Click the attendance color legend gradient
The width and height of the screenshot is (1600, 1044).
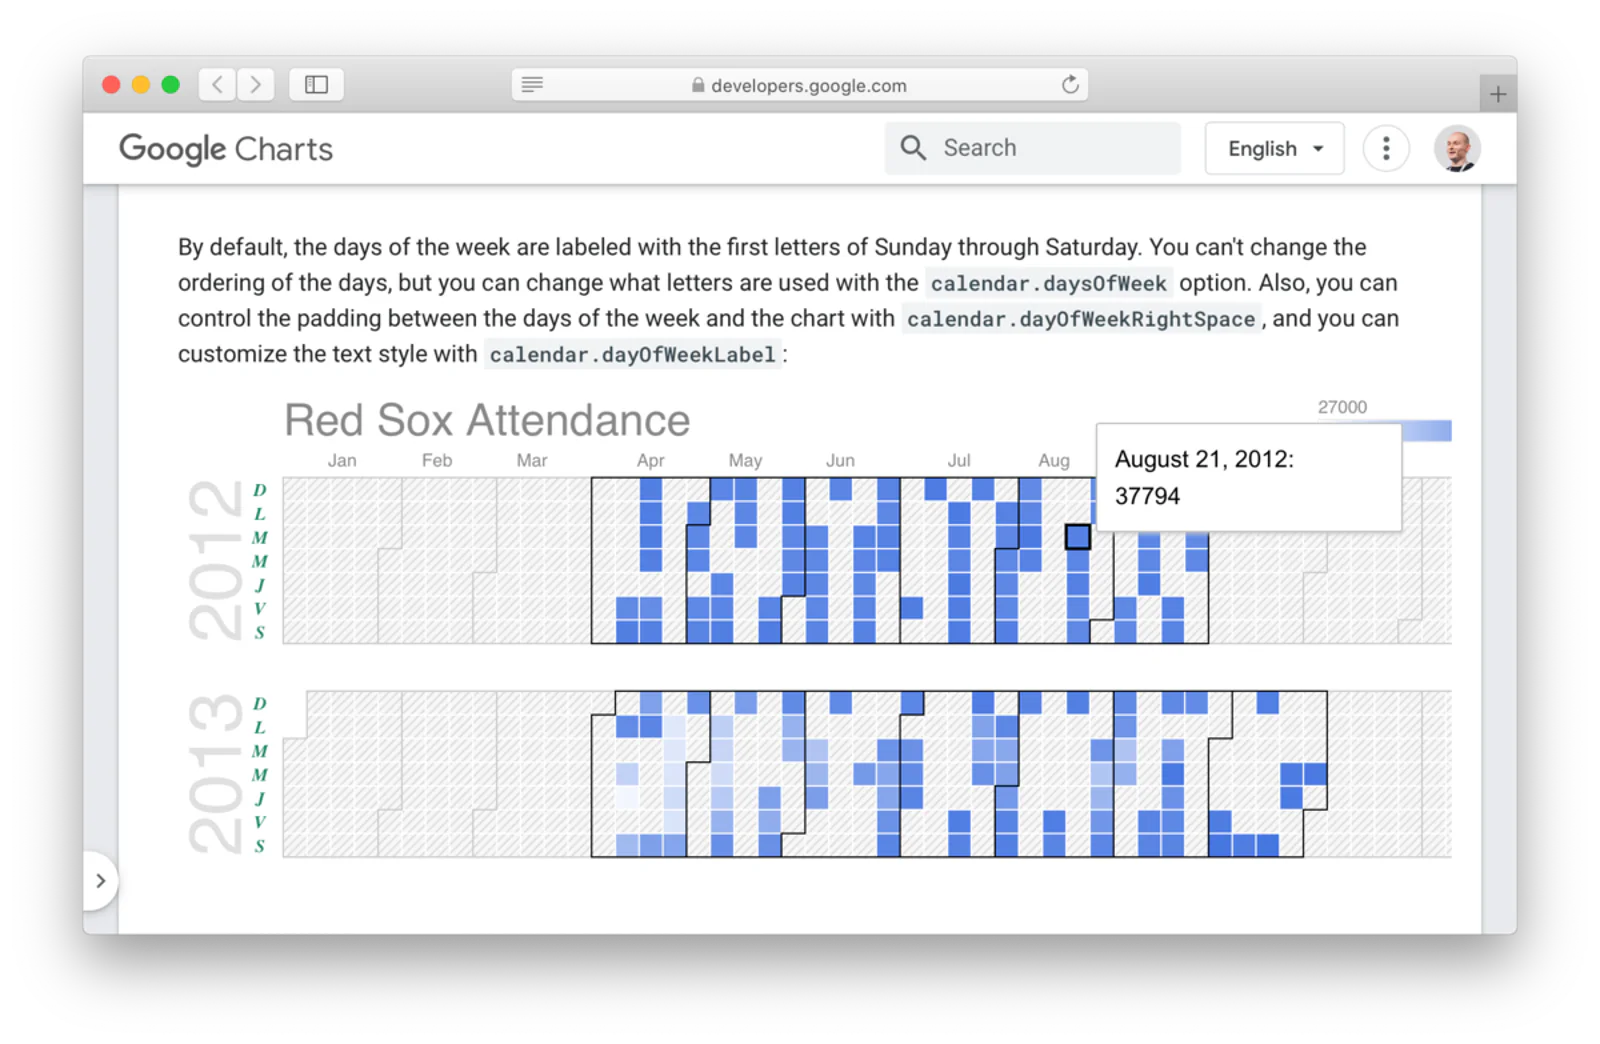click(x=1426, y=431)
